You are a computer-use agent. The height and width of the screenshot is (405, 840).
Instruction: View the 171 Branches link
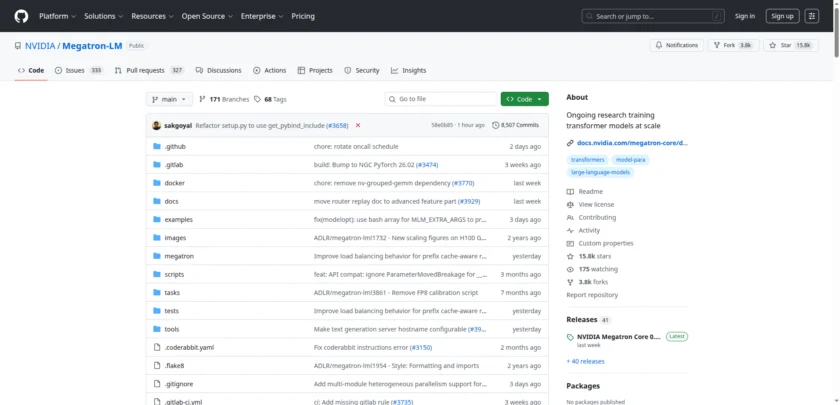click(224, 99)
